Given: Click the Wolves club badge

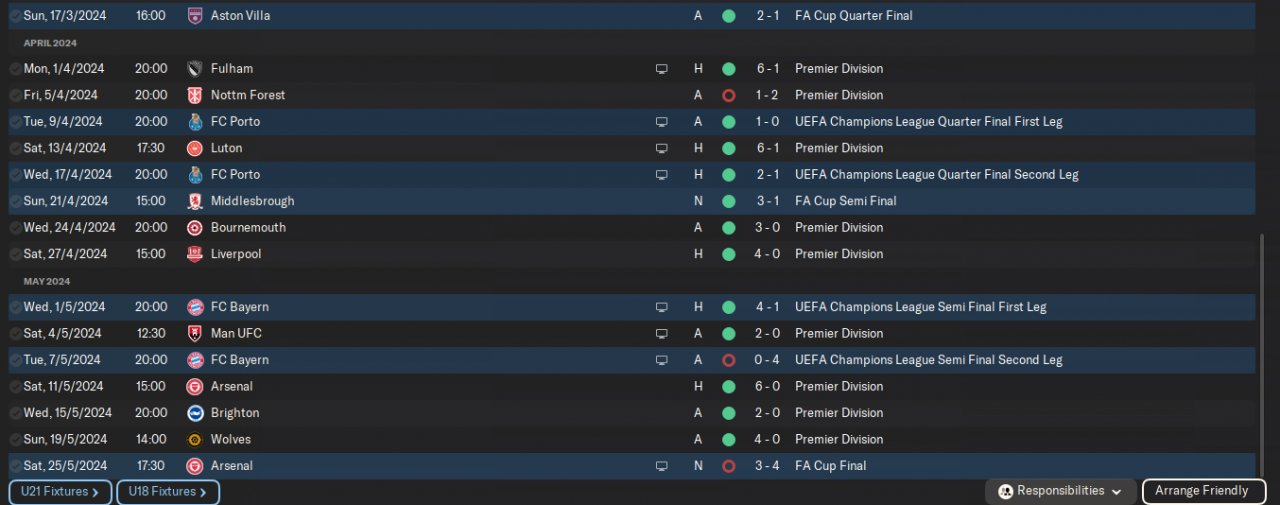Looking at the screenshot, I should pos(195,439).
